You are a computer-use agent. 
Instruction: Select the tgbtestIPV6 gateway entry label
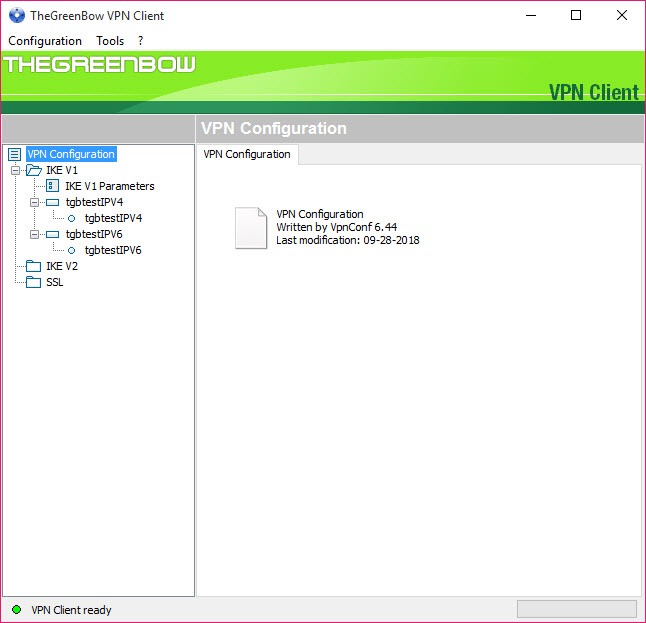pos(94,234)
